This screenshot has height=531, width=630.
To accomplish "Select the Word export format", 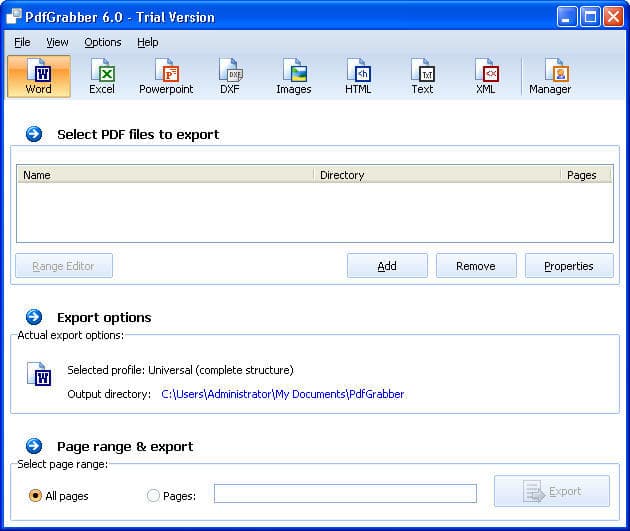I will point(39,76).
